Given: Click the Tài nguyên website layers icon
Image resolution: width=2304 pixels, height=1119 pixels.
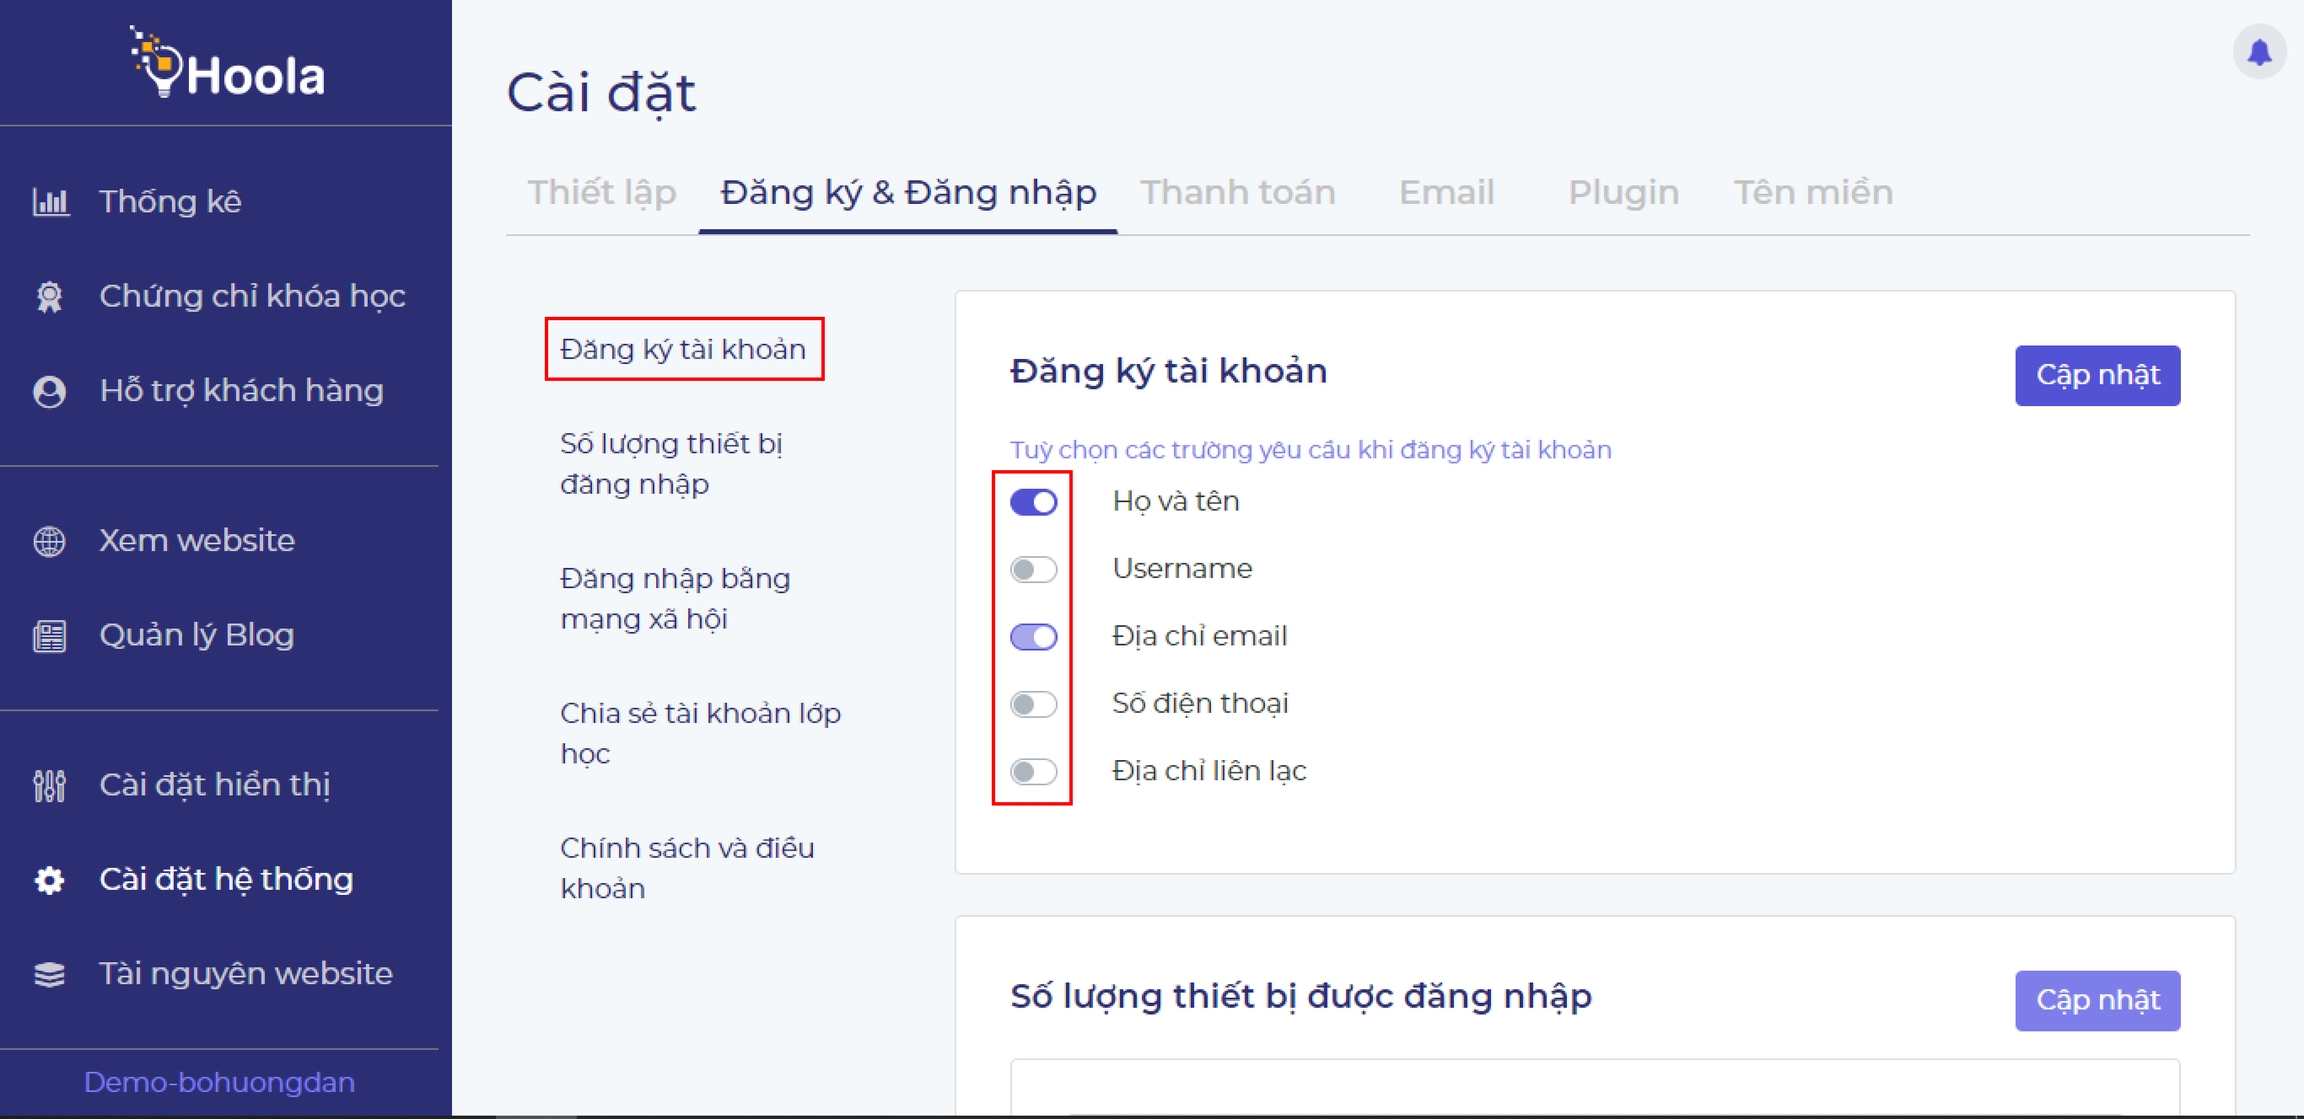Looking at the screenshot, I should [x=50, y=974].
